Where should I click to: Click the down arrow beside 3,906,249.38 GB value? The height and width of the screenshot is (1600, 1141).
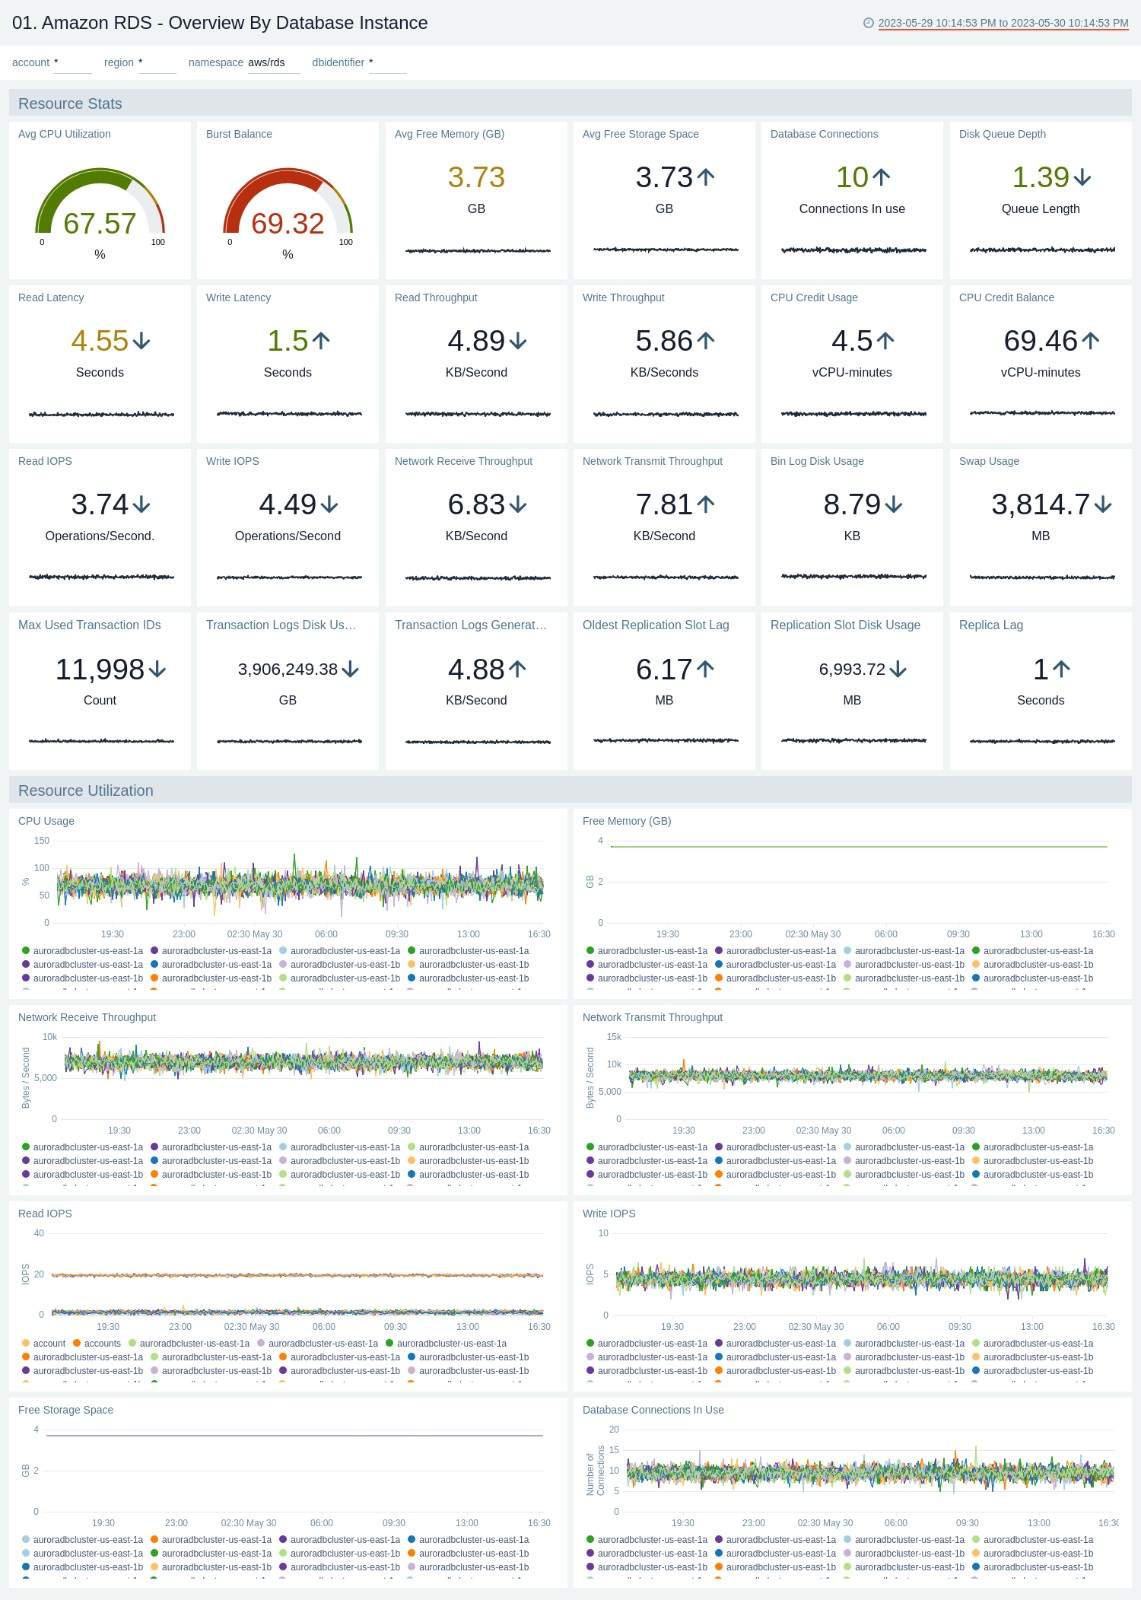[x=350, y=669]
